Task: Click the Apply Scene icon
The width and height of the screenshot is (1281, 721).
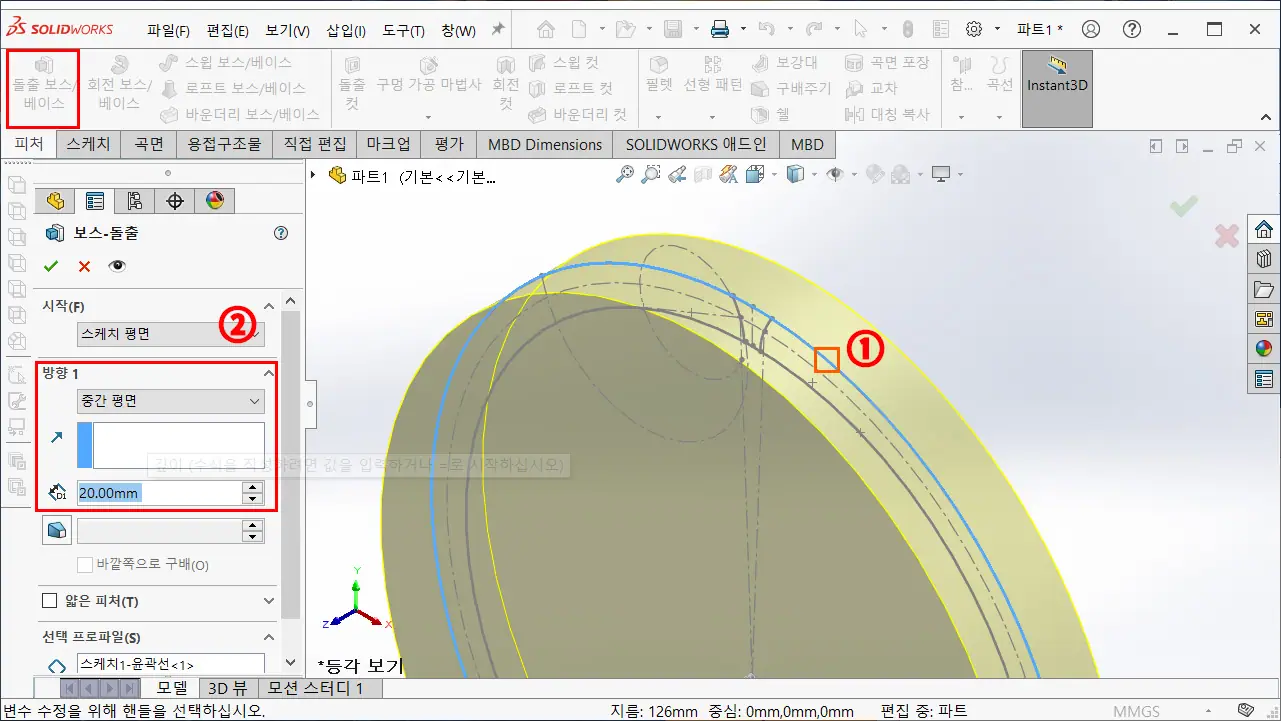Action: (901, 175)
